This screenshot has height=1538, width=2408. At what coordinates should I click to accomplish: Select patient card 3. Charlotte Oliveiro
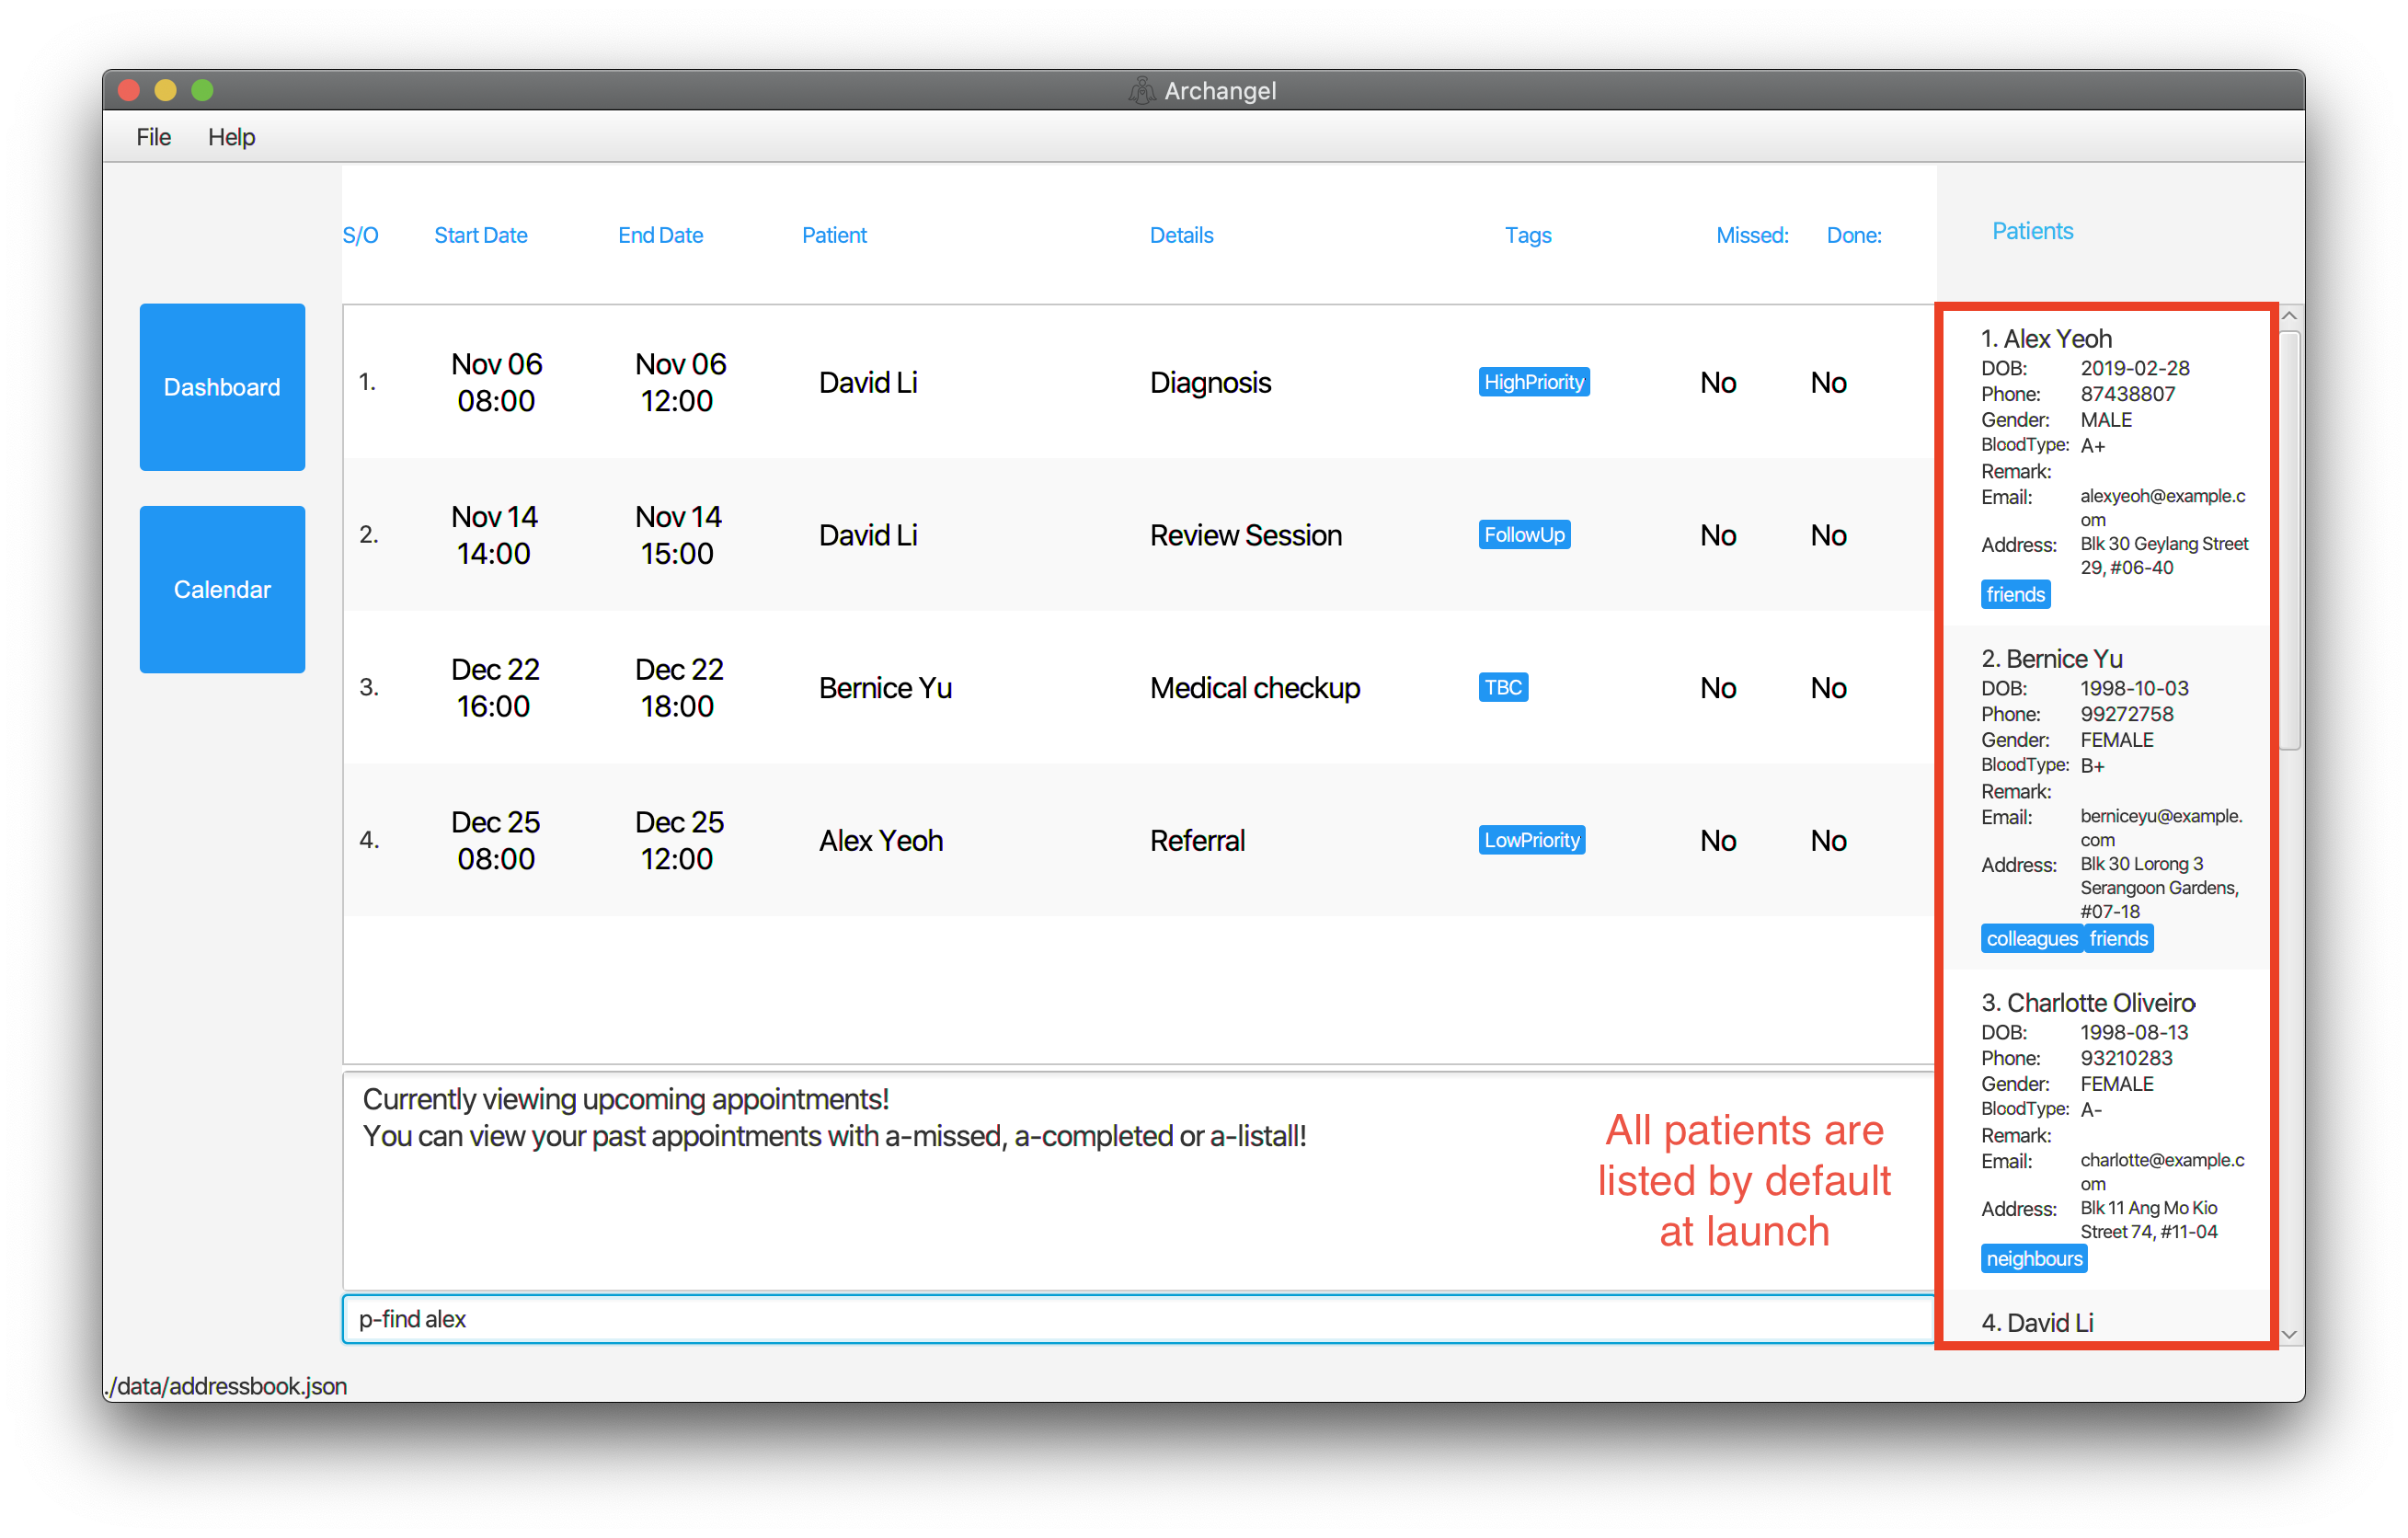(x=2106, y=1130)
